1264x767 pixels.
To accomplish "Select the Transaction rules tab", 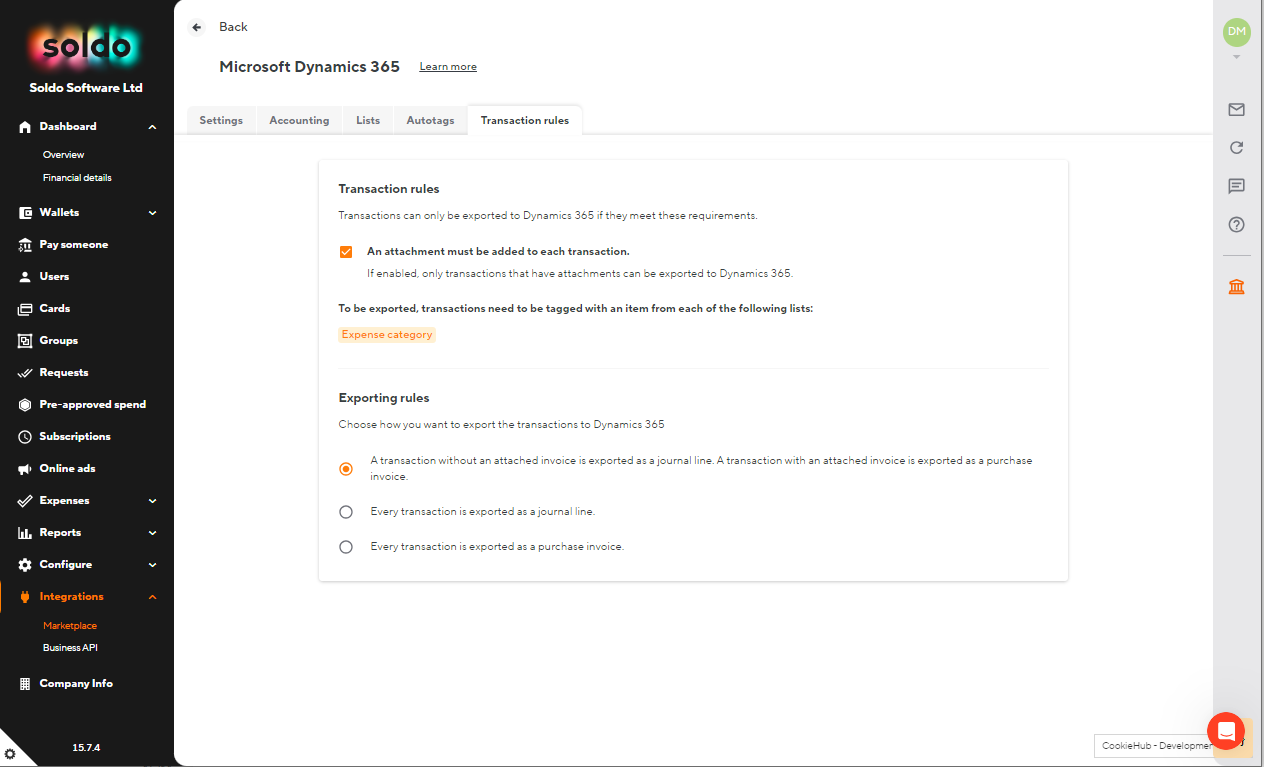I will [x=525, y=120].
